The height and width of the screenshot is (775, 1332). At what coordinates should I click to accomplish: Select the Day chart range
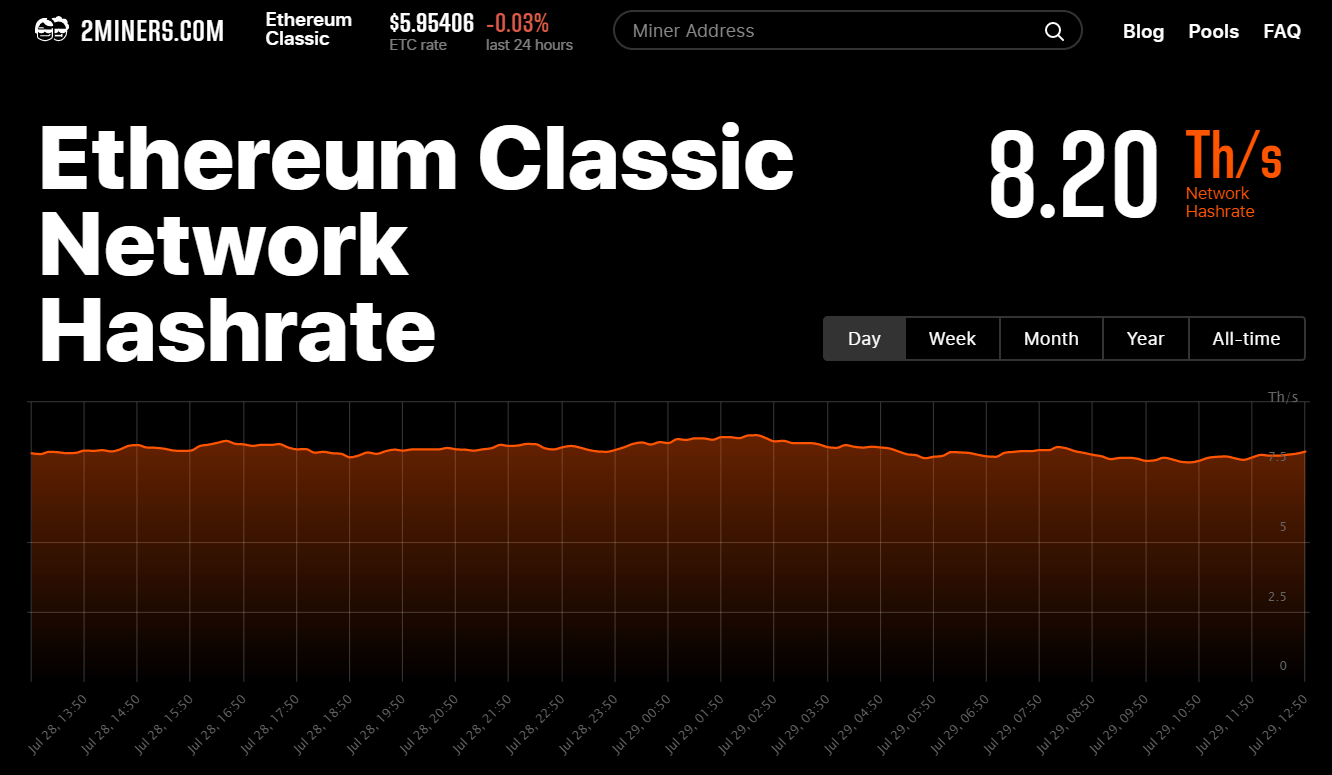pyautogui.click(x=864, y=339)
